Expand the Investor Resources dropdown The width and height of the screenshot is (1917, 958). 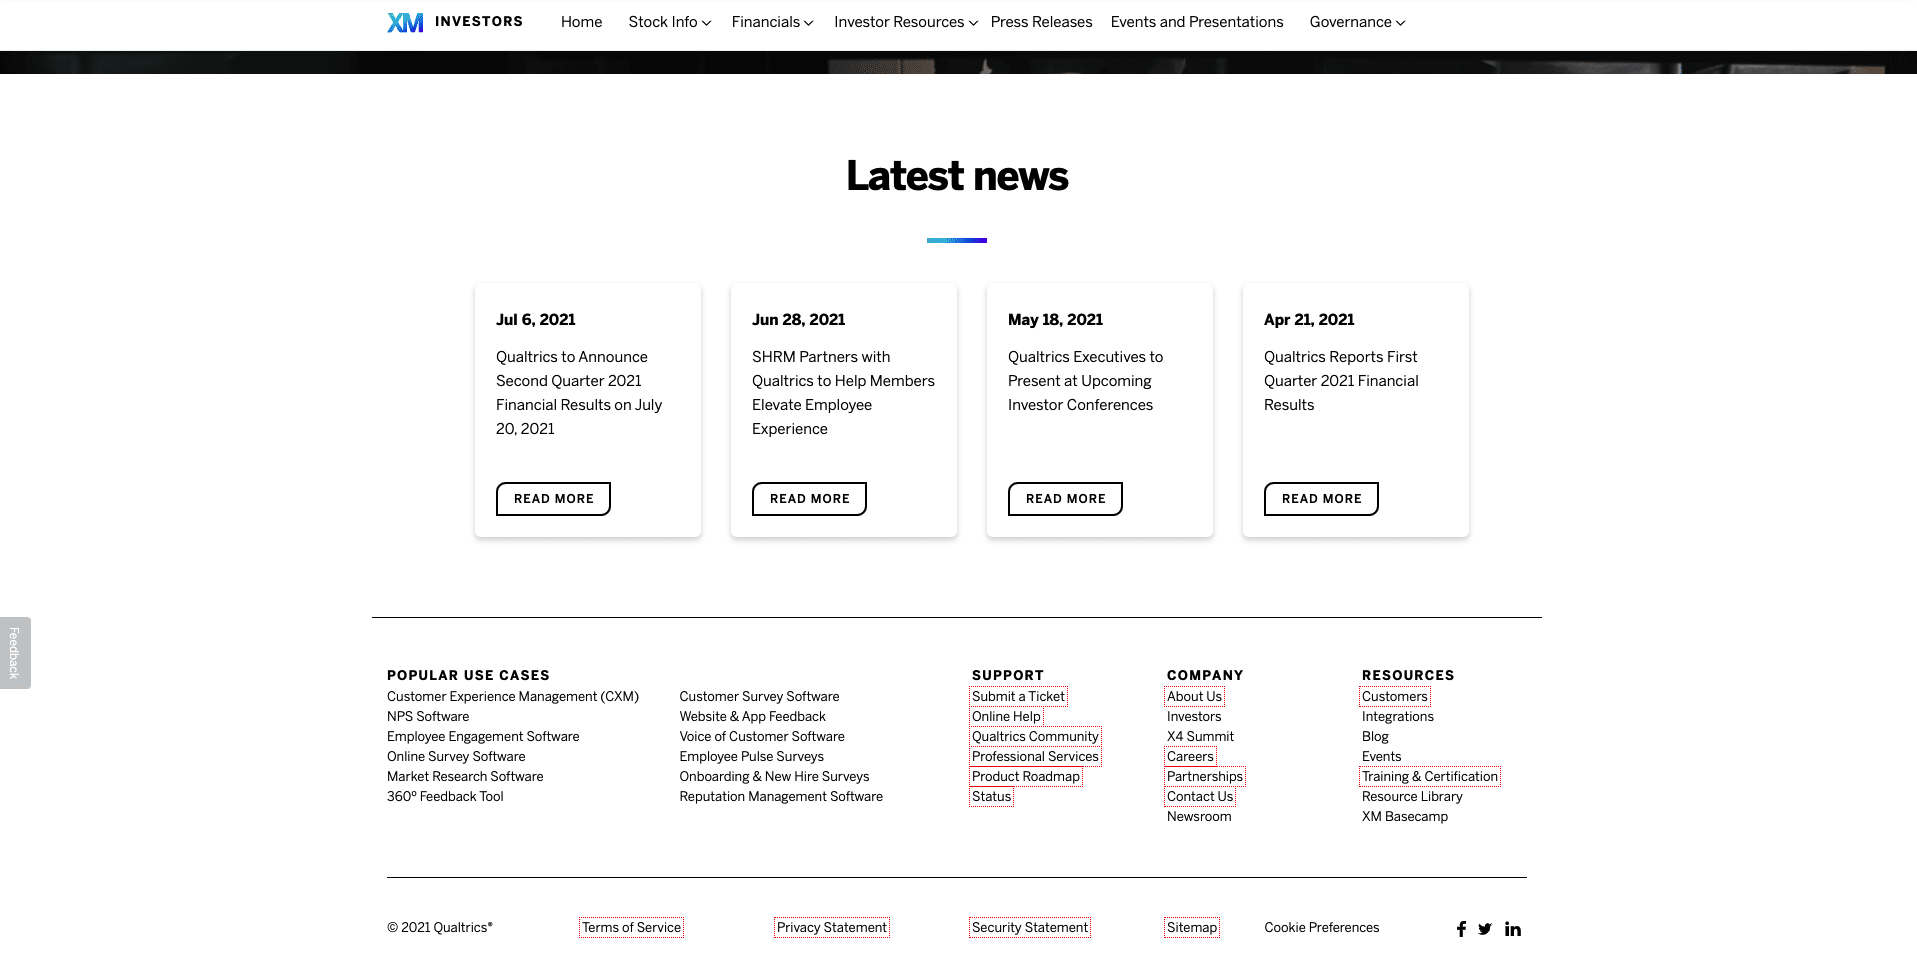(x=906, y=22)
